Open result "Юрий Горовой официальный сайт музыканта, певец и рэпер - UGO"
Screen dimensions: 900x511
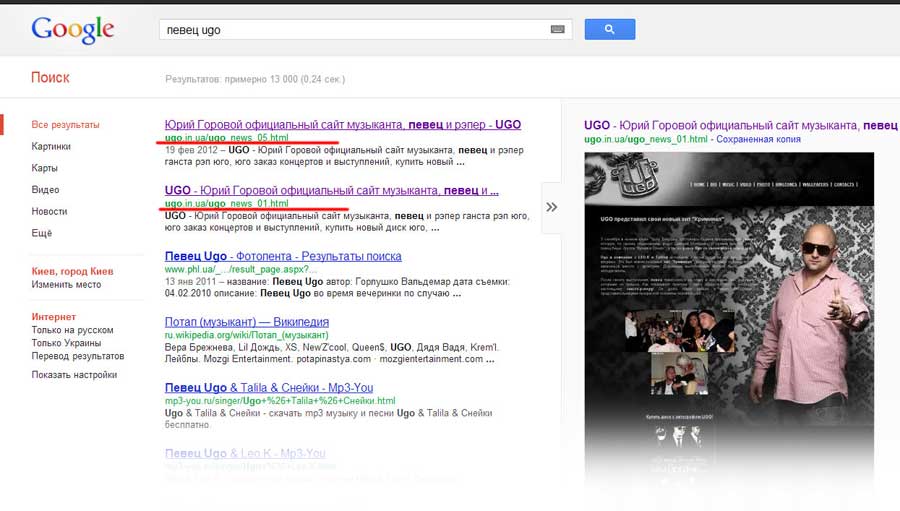[343, 125]
